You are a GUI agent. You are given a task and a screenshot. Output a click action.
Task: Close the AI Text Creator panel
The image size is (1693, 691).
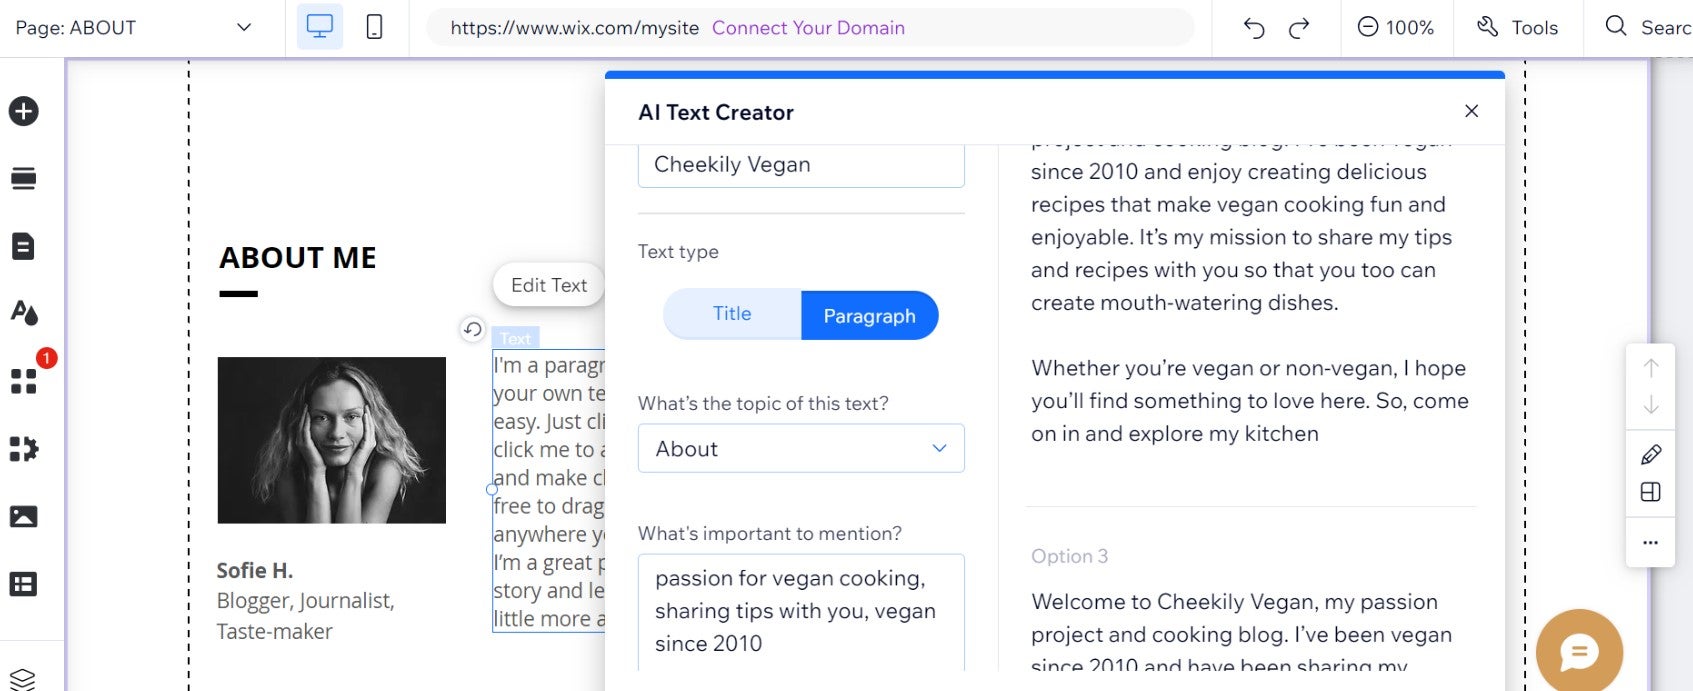(x=1471, y=111)
